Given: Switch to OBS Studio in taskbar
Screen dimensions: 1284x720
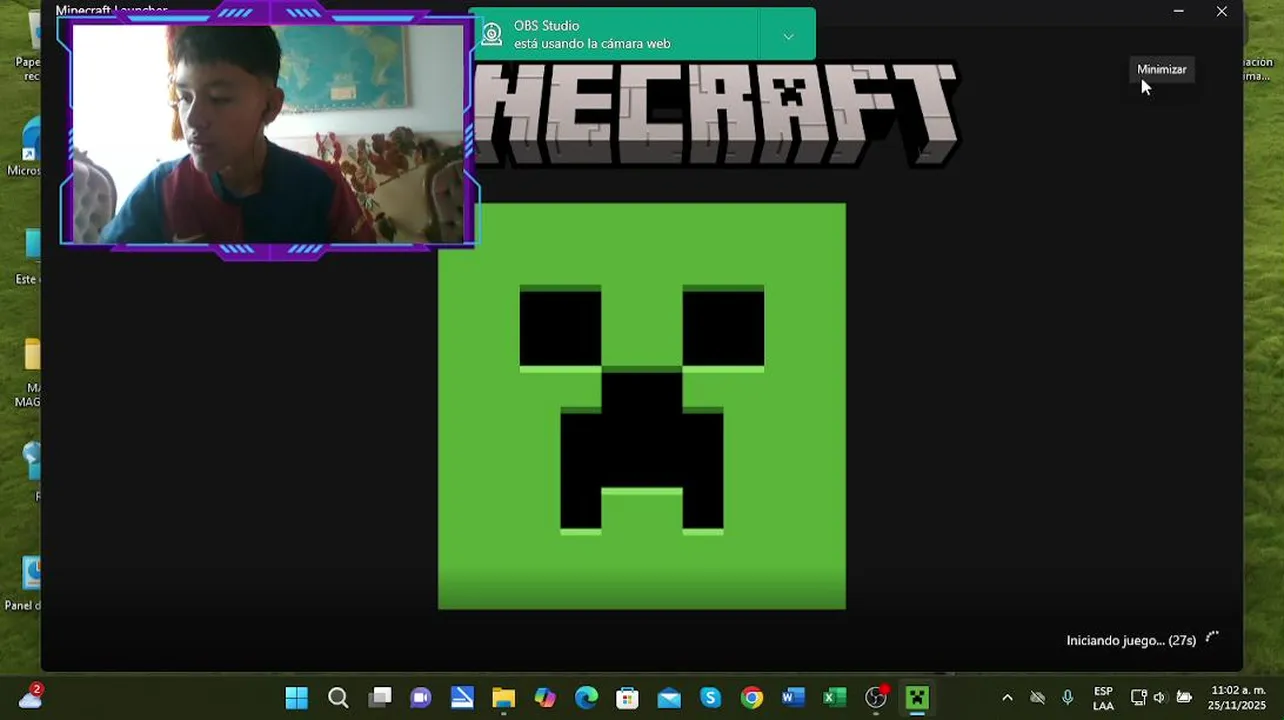Looking at the screenshot, I should 876,697.
